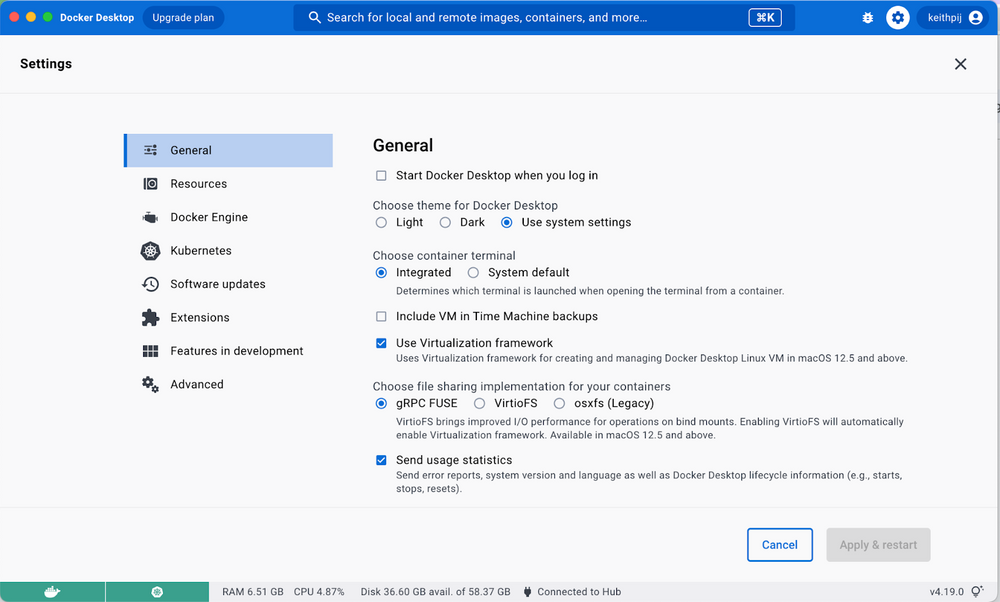Open the Extensions settings section

201,317
